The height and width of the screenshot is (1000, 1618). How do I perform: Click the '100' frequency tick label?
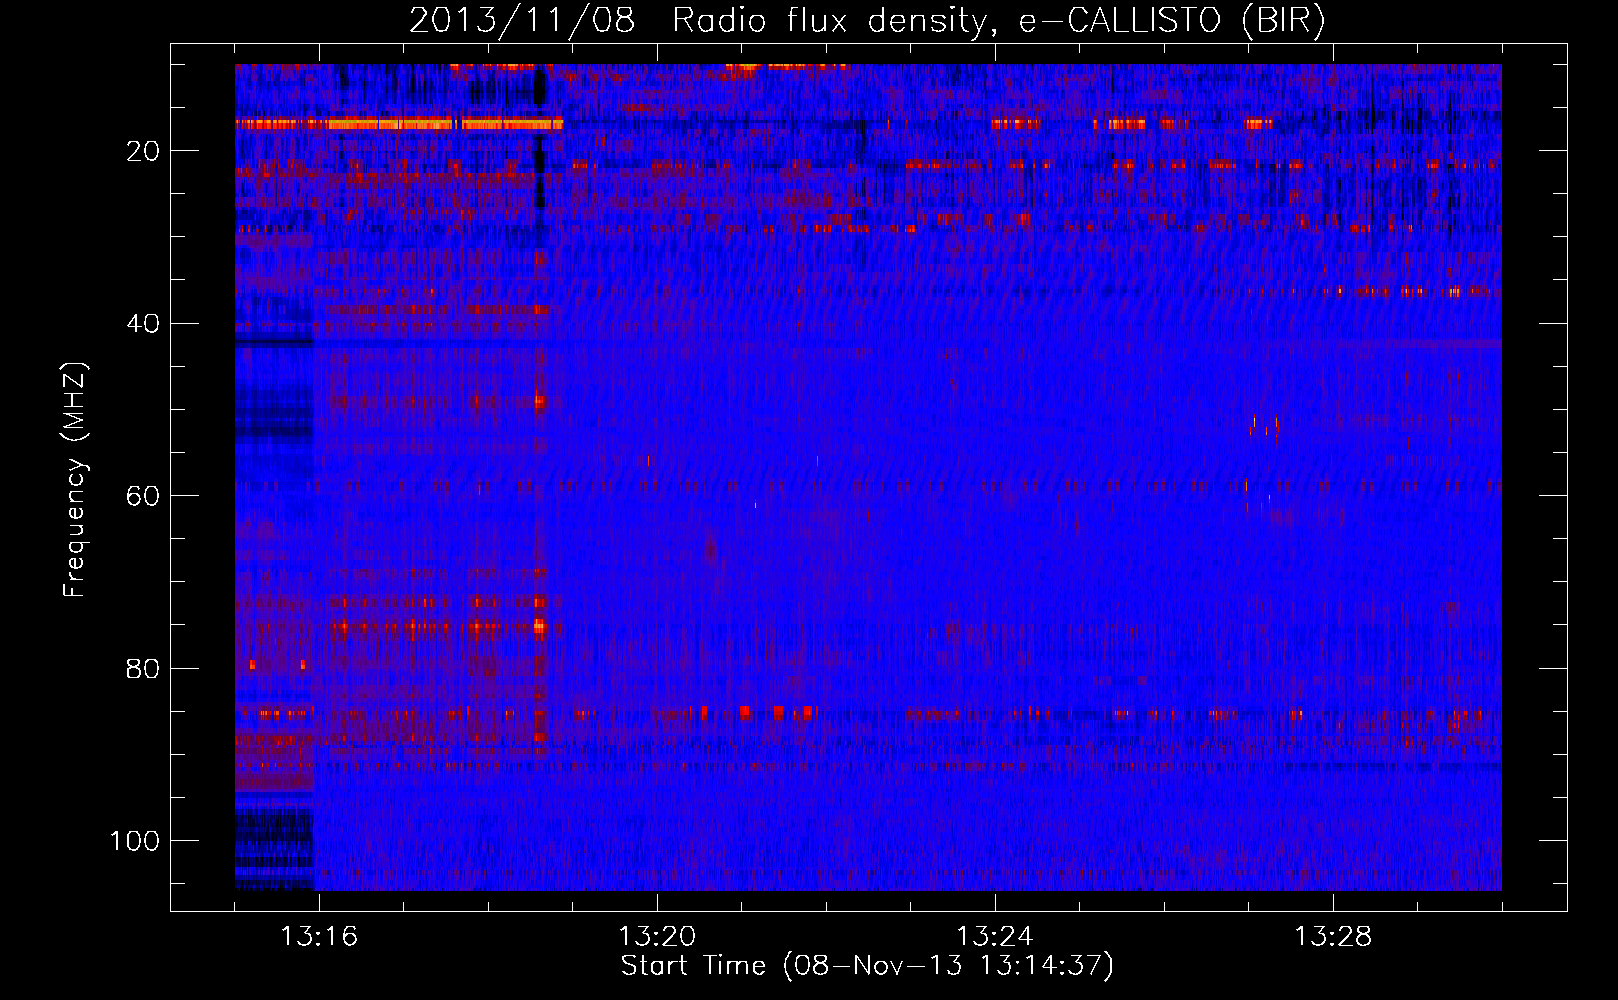pos(136,841)
